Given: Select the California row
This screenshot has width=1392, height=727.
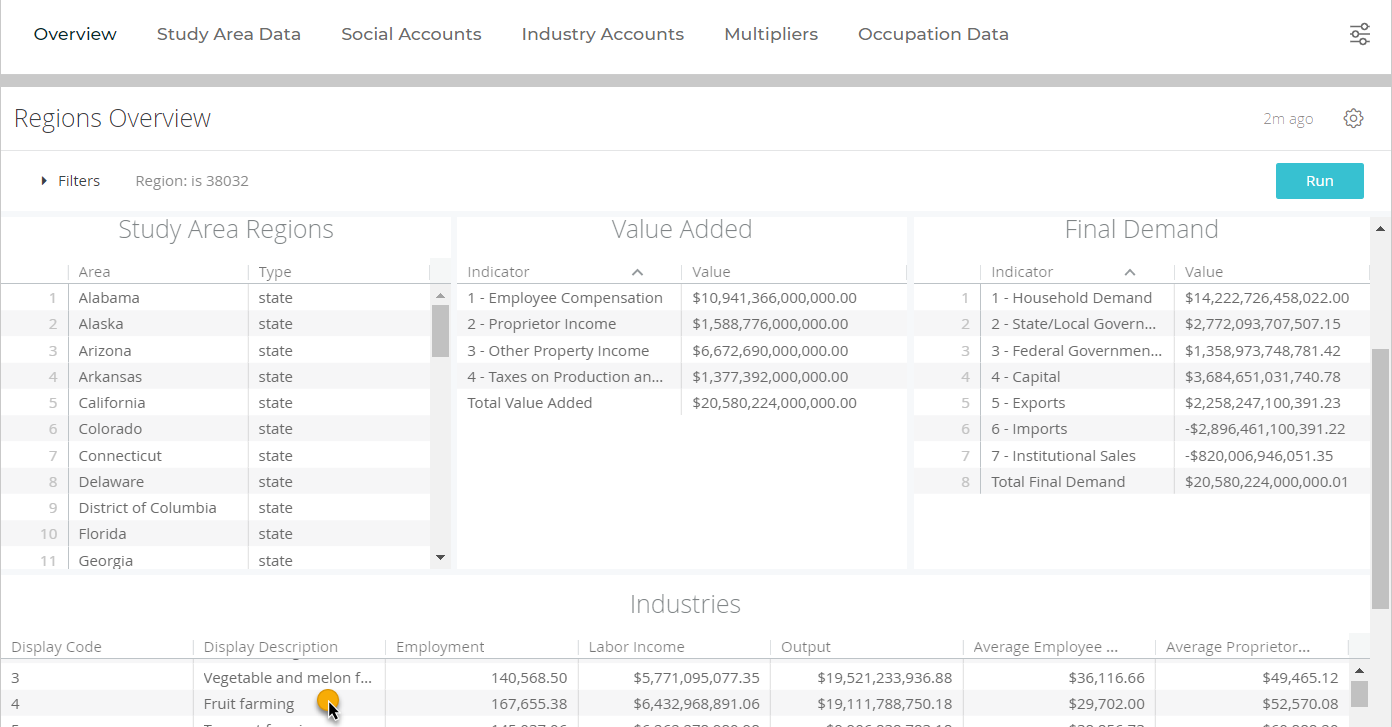Looking at the screenshot, I should [x=215, y=403].
